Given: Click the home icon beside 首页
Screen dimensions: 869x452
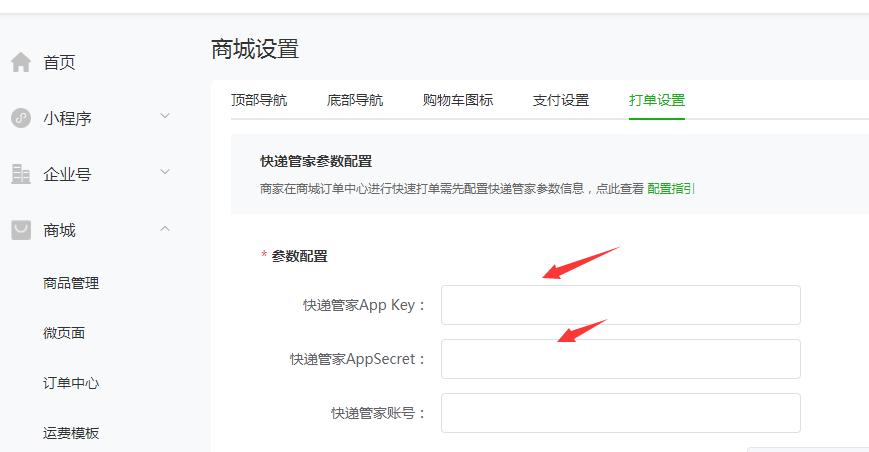Looking at the screenshot, I should [x=21, y=63].
